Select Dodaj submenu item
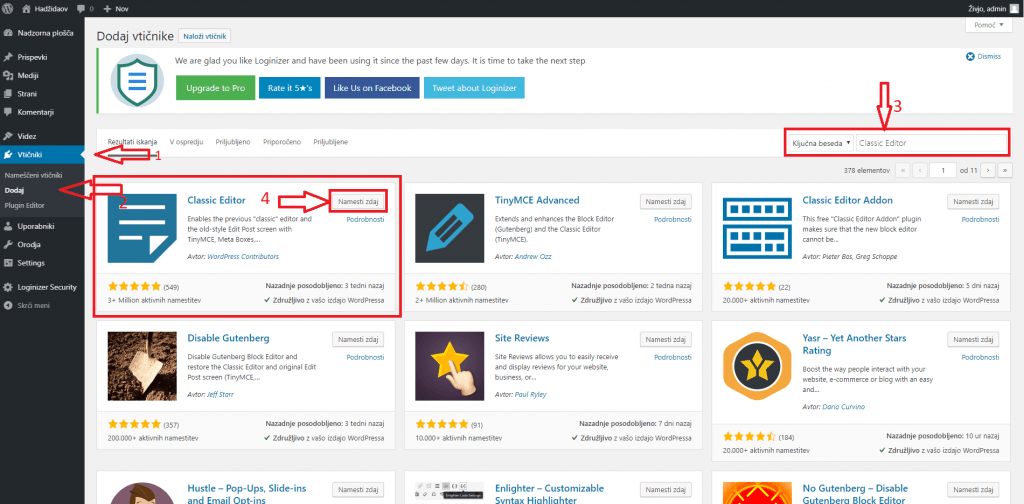Viewport: 1024px width, 504px height. [14, 191]
